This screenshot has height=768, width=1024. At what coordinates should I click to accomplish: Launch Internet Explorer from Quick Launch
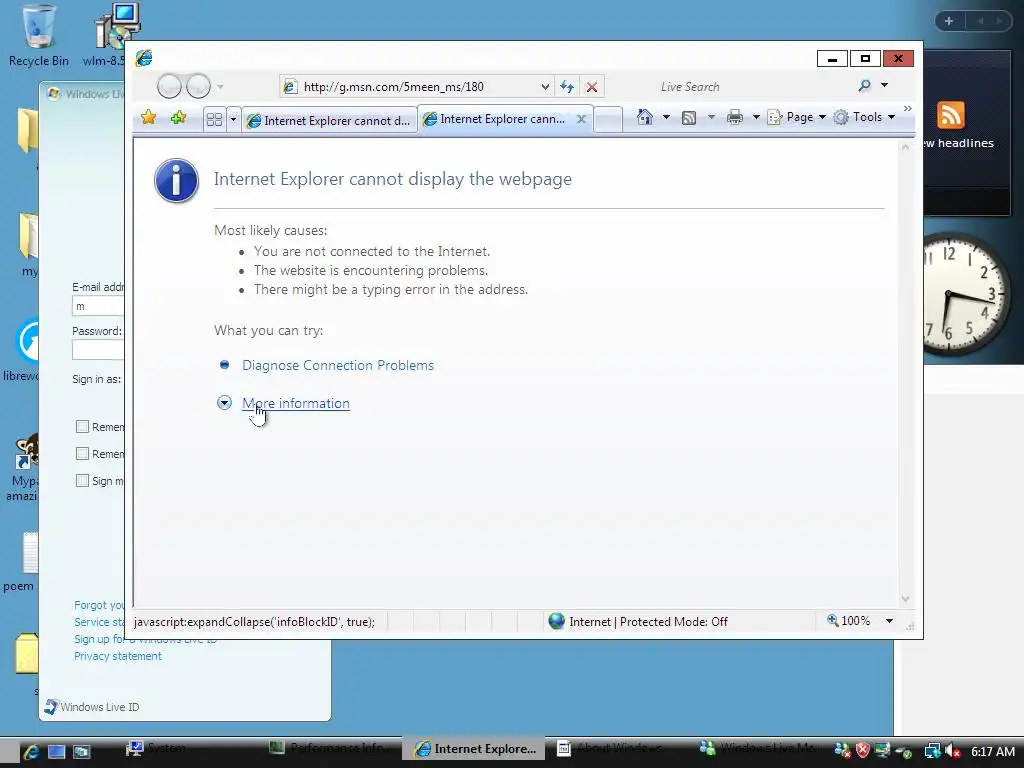[31, 750]
